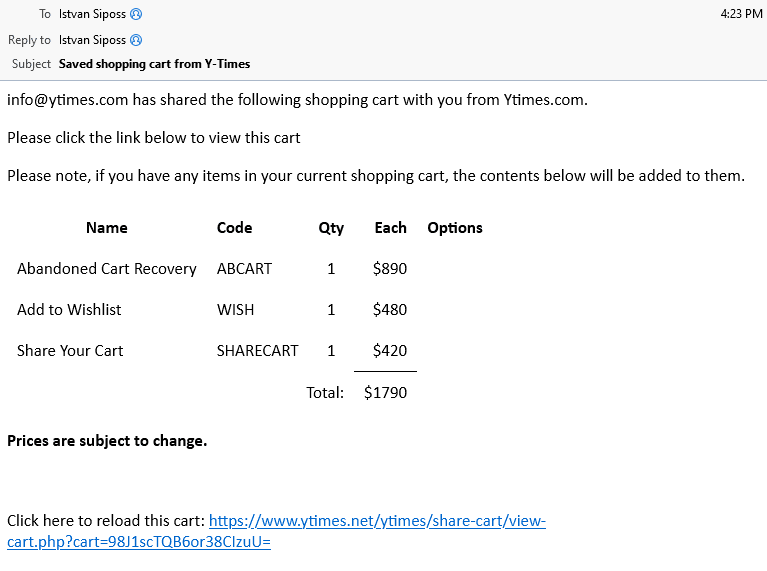This screenshot has height=571, width=767.
Task: Click contact icon beside Reply to name
Action: 136,40
